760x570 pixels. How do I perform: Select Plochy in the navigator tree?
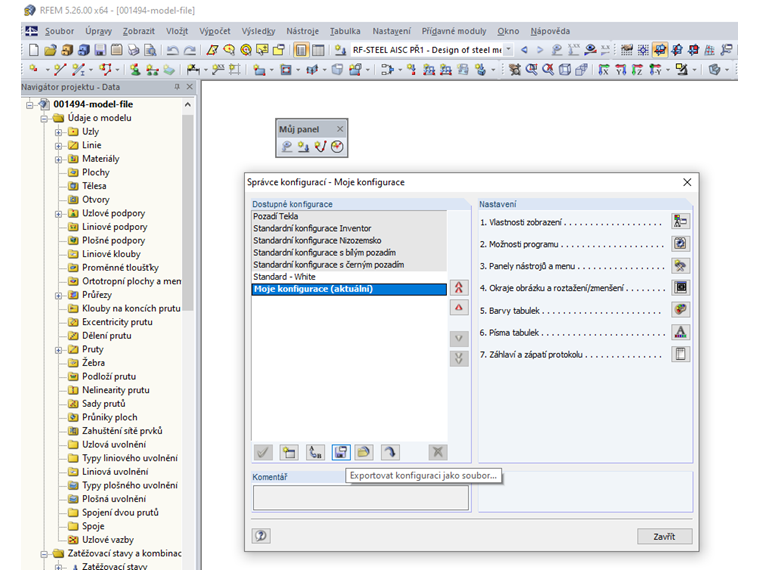(95, 173)
